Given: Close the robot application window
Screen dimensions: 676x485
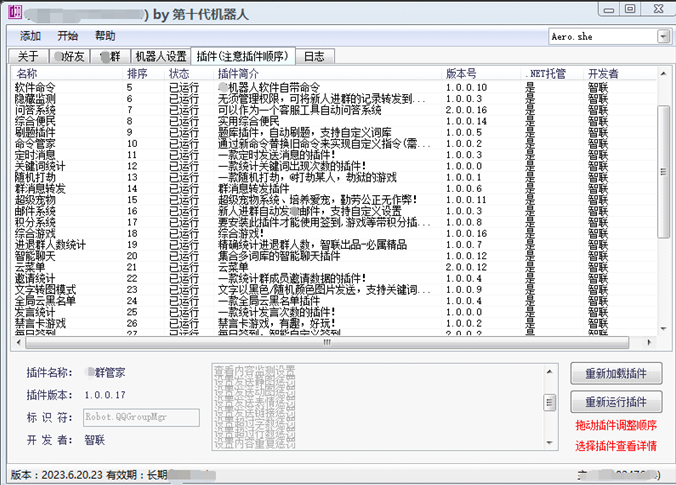Looking at the screenshot, I should tap(655, 11).
